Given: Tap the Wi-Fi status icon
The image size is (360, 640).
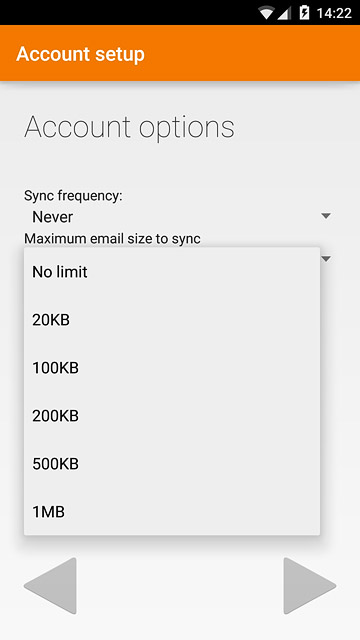Looking at the screenshot, I should point(267,13).
